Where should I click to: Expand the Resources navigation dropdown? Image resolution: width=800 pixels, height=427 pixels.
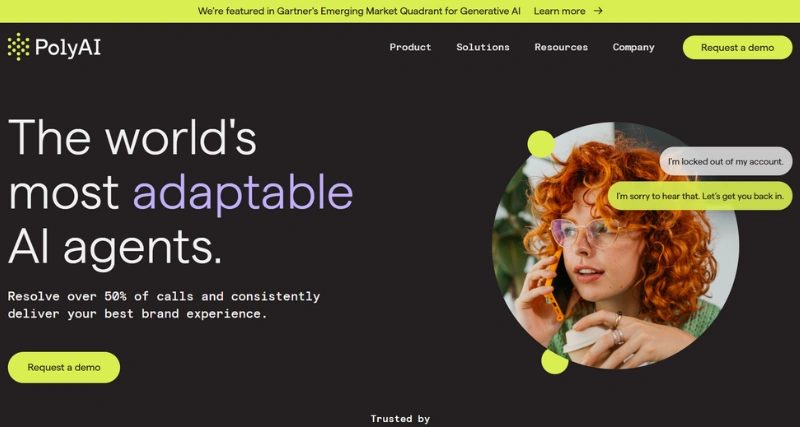[561, 47]
